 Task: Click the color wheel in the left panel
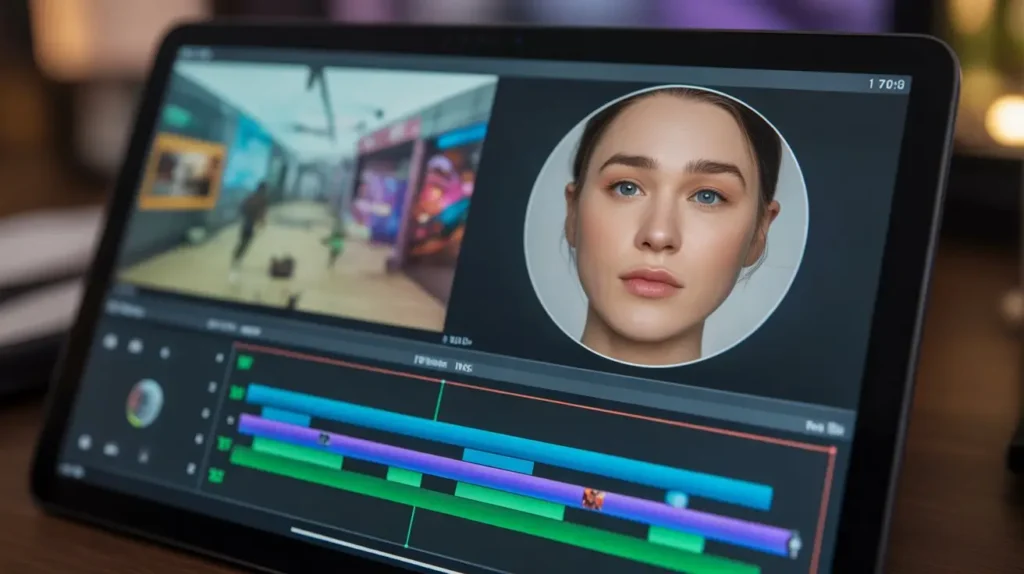pyautogui.click(x=145, y=403)
